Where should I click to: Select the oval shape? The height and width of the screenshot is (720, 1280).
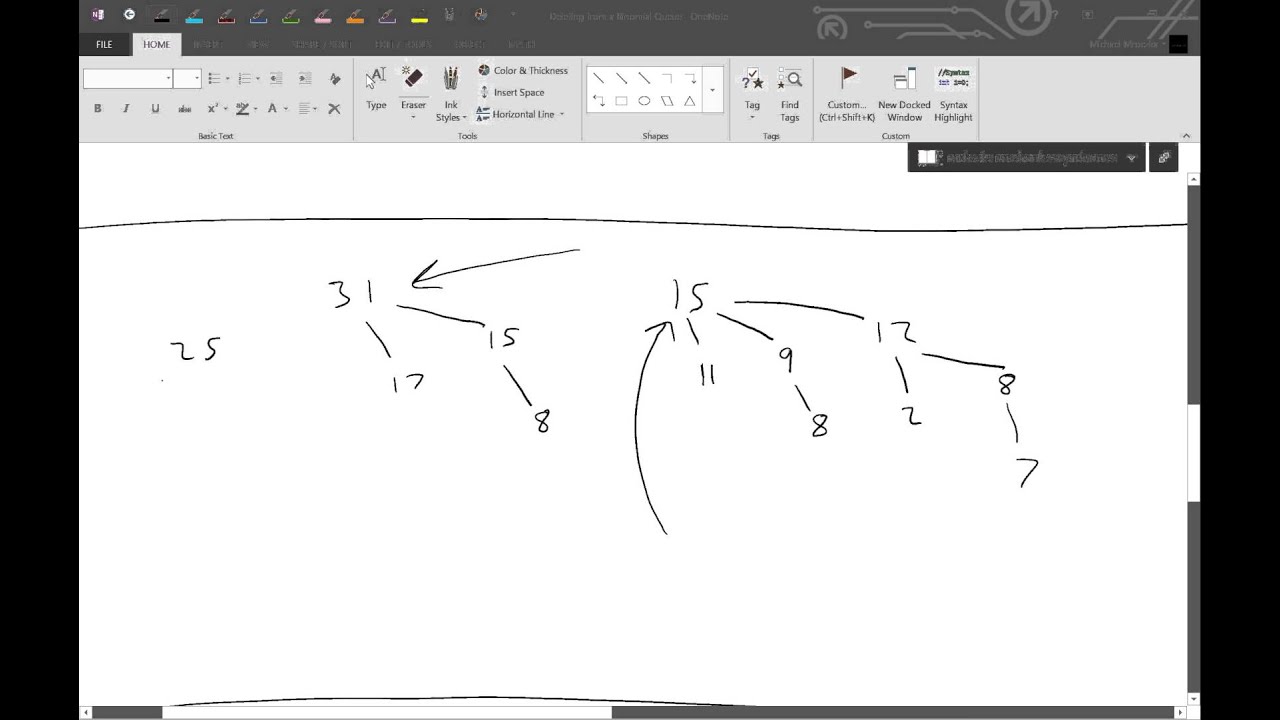point(644,101)
